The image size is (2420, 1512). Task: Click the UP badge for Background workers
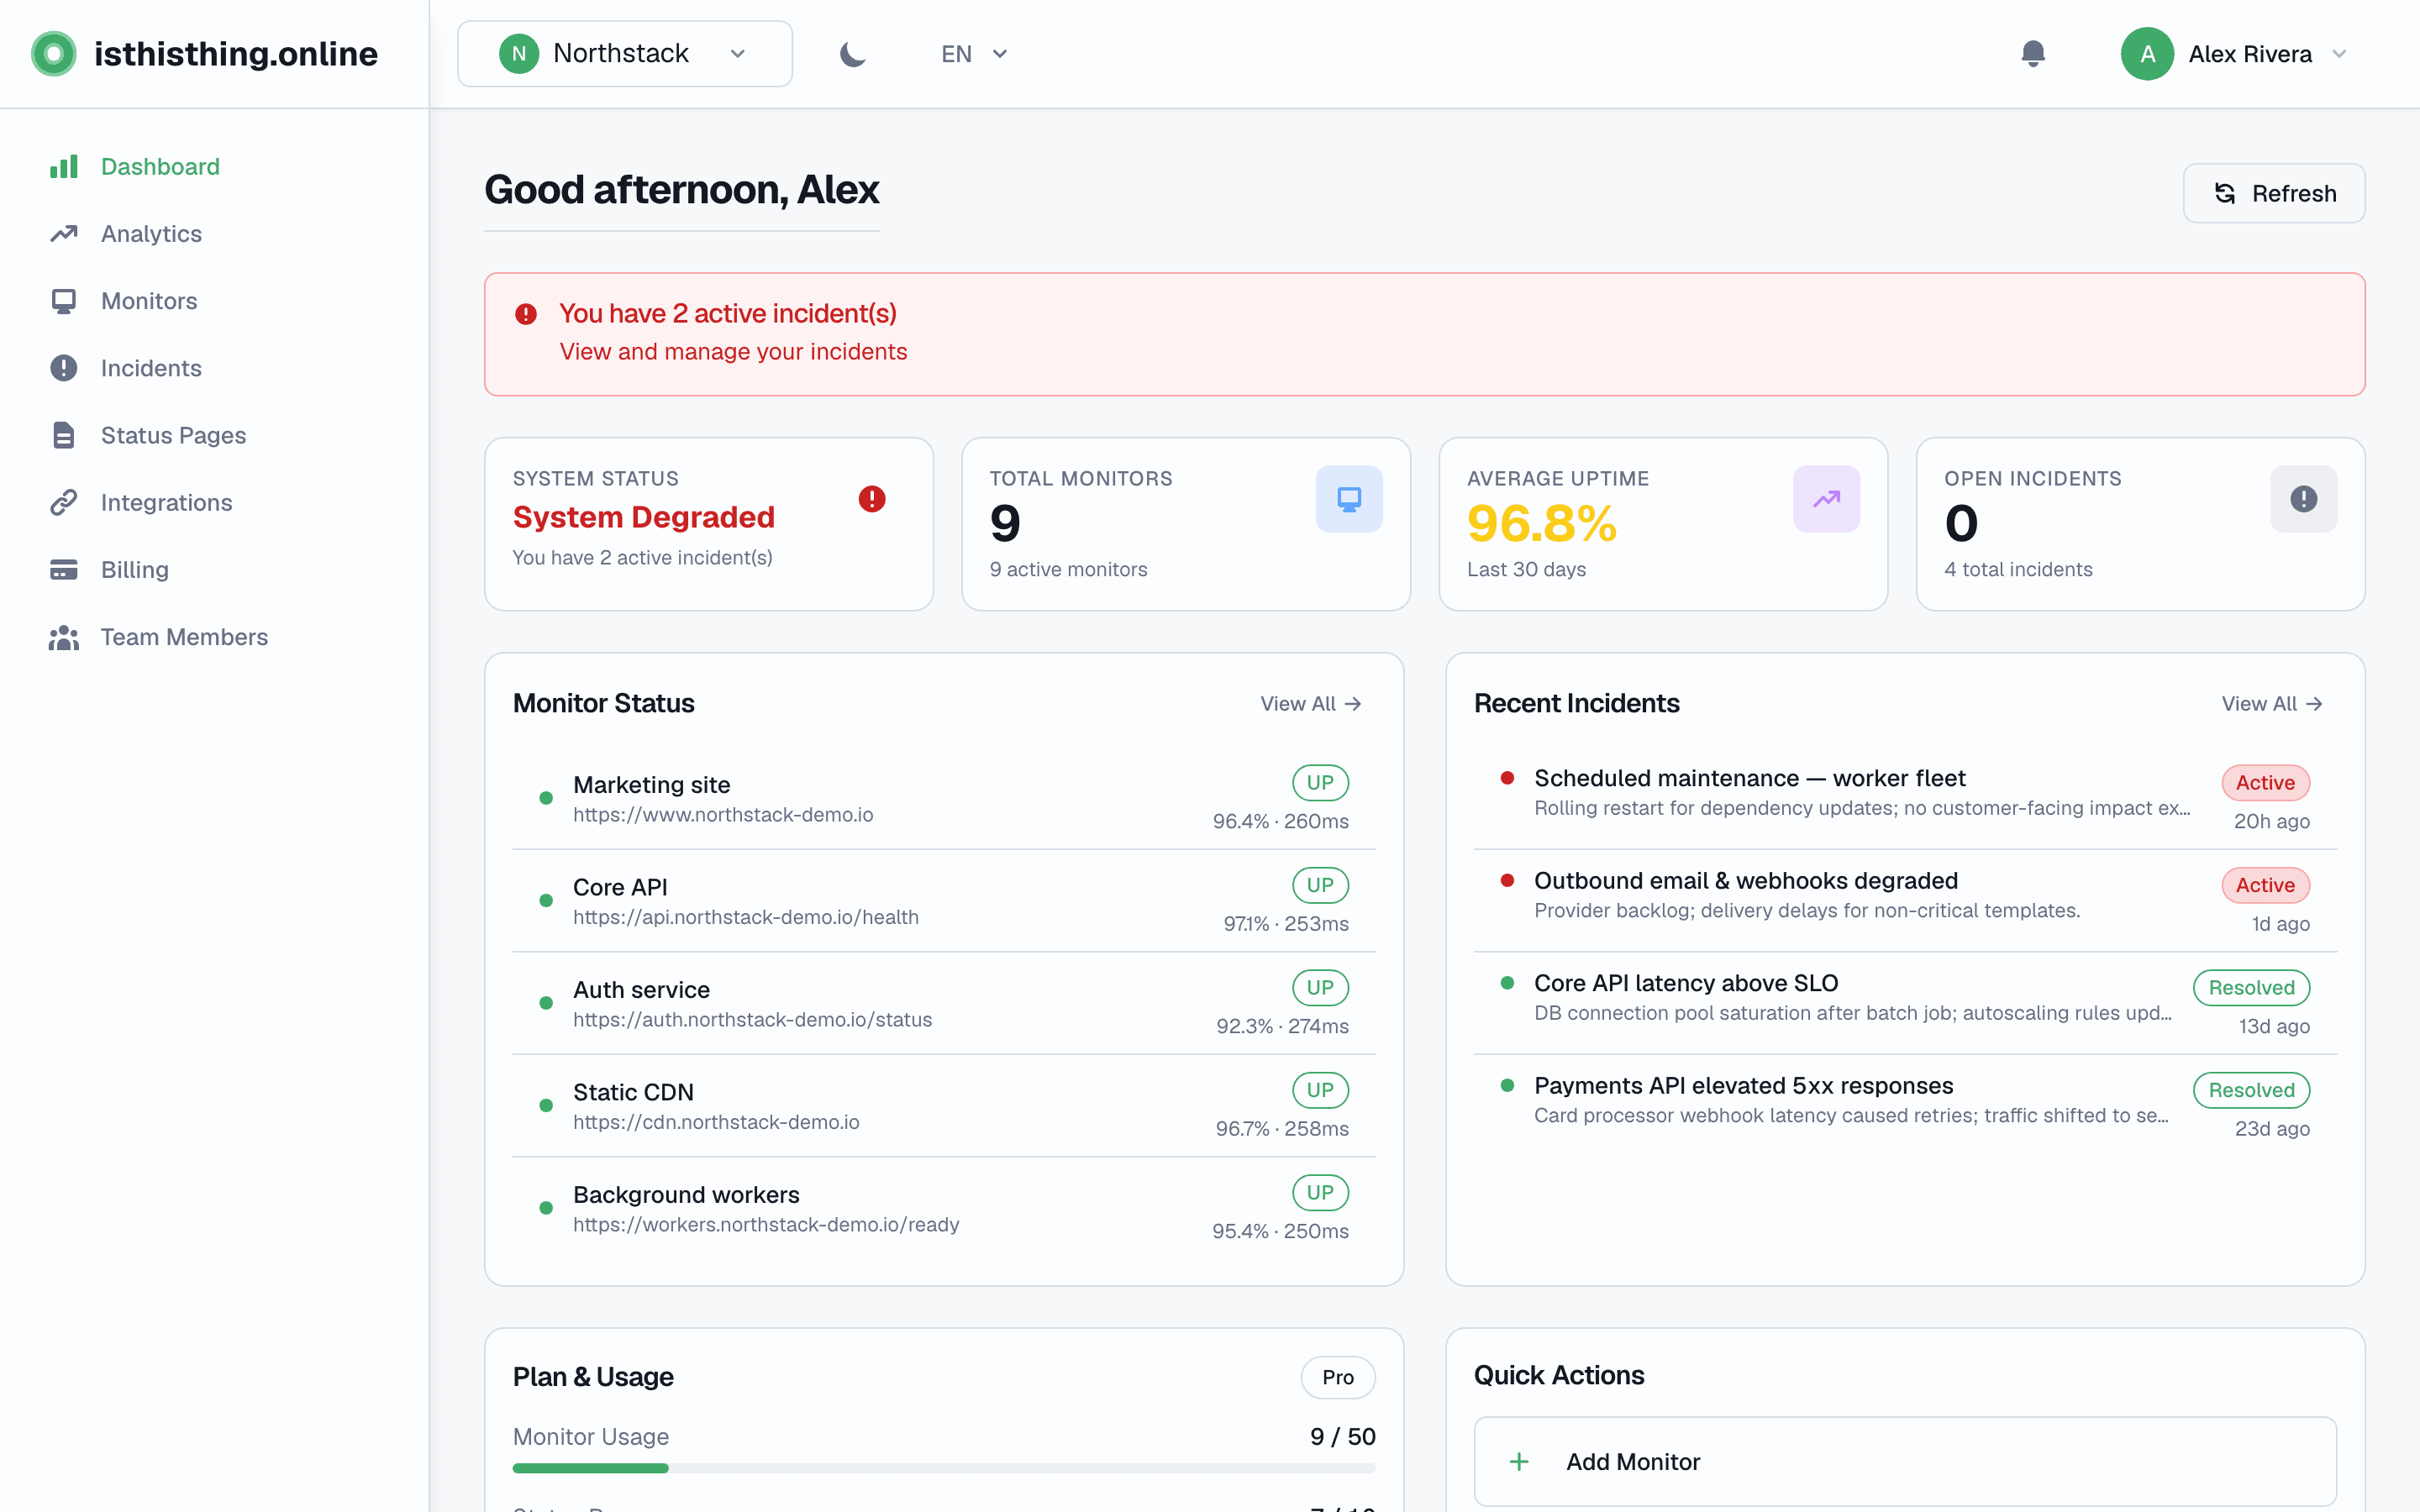point(1320,1193)
